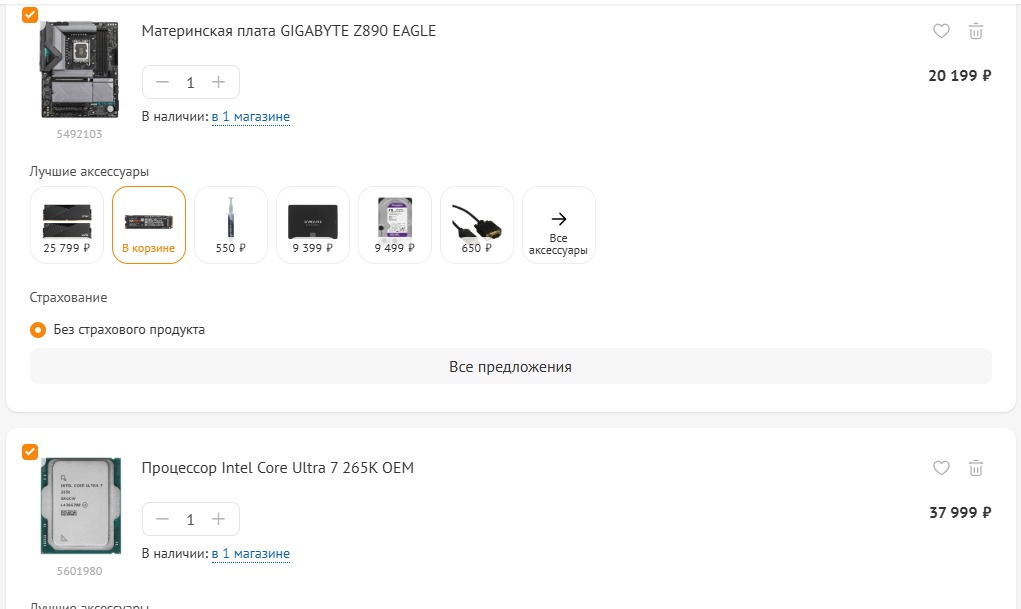This screenshot has width=1021, height=609.
Task: Open Все аксессуары arrow tile
Action: [x=559, y=225]
